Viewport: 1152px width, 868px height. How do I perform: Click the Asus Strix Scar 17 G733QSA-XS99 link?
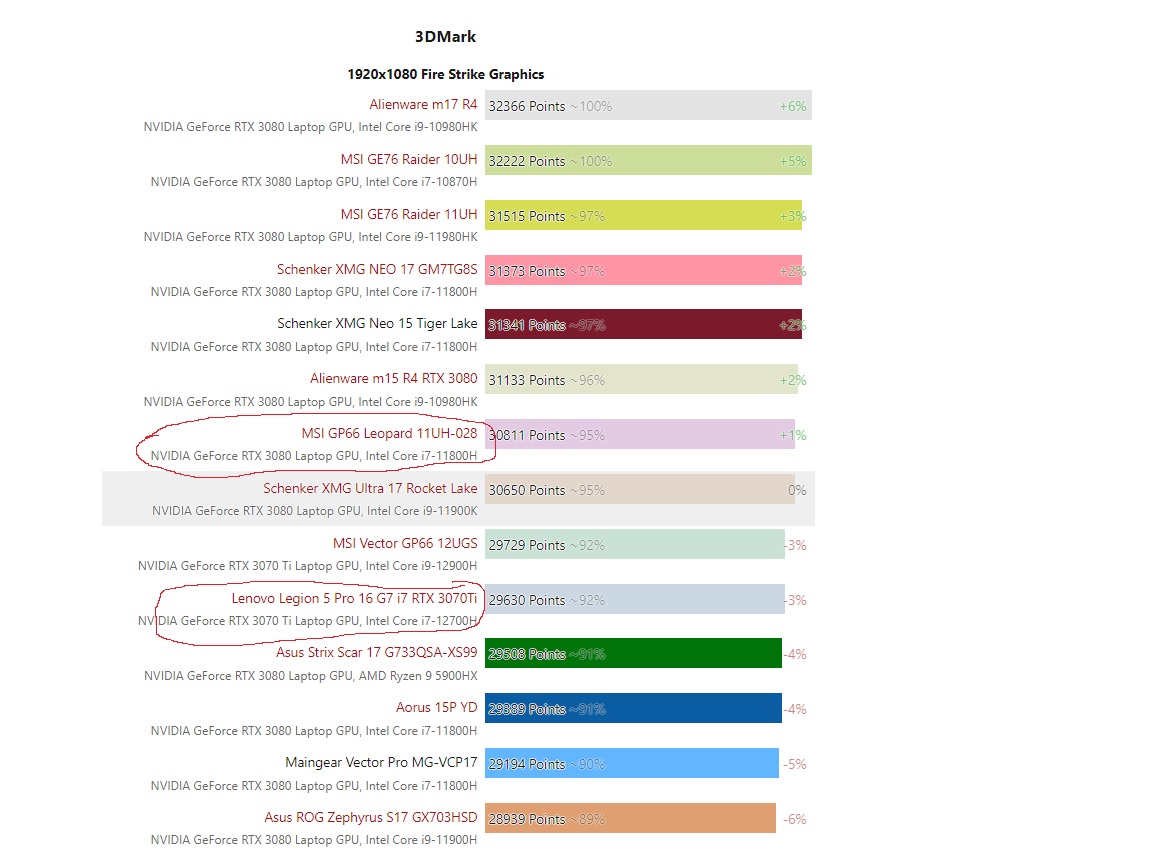pos(377,653)
